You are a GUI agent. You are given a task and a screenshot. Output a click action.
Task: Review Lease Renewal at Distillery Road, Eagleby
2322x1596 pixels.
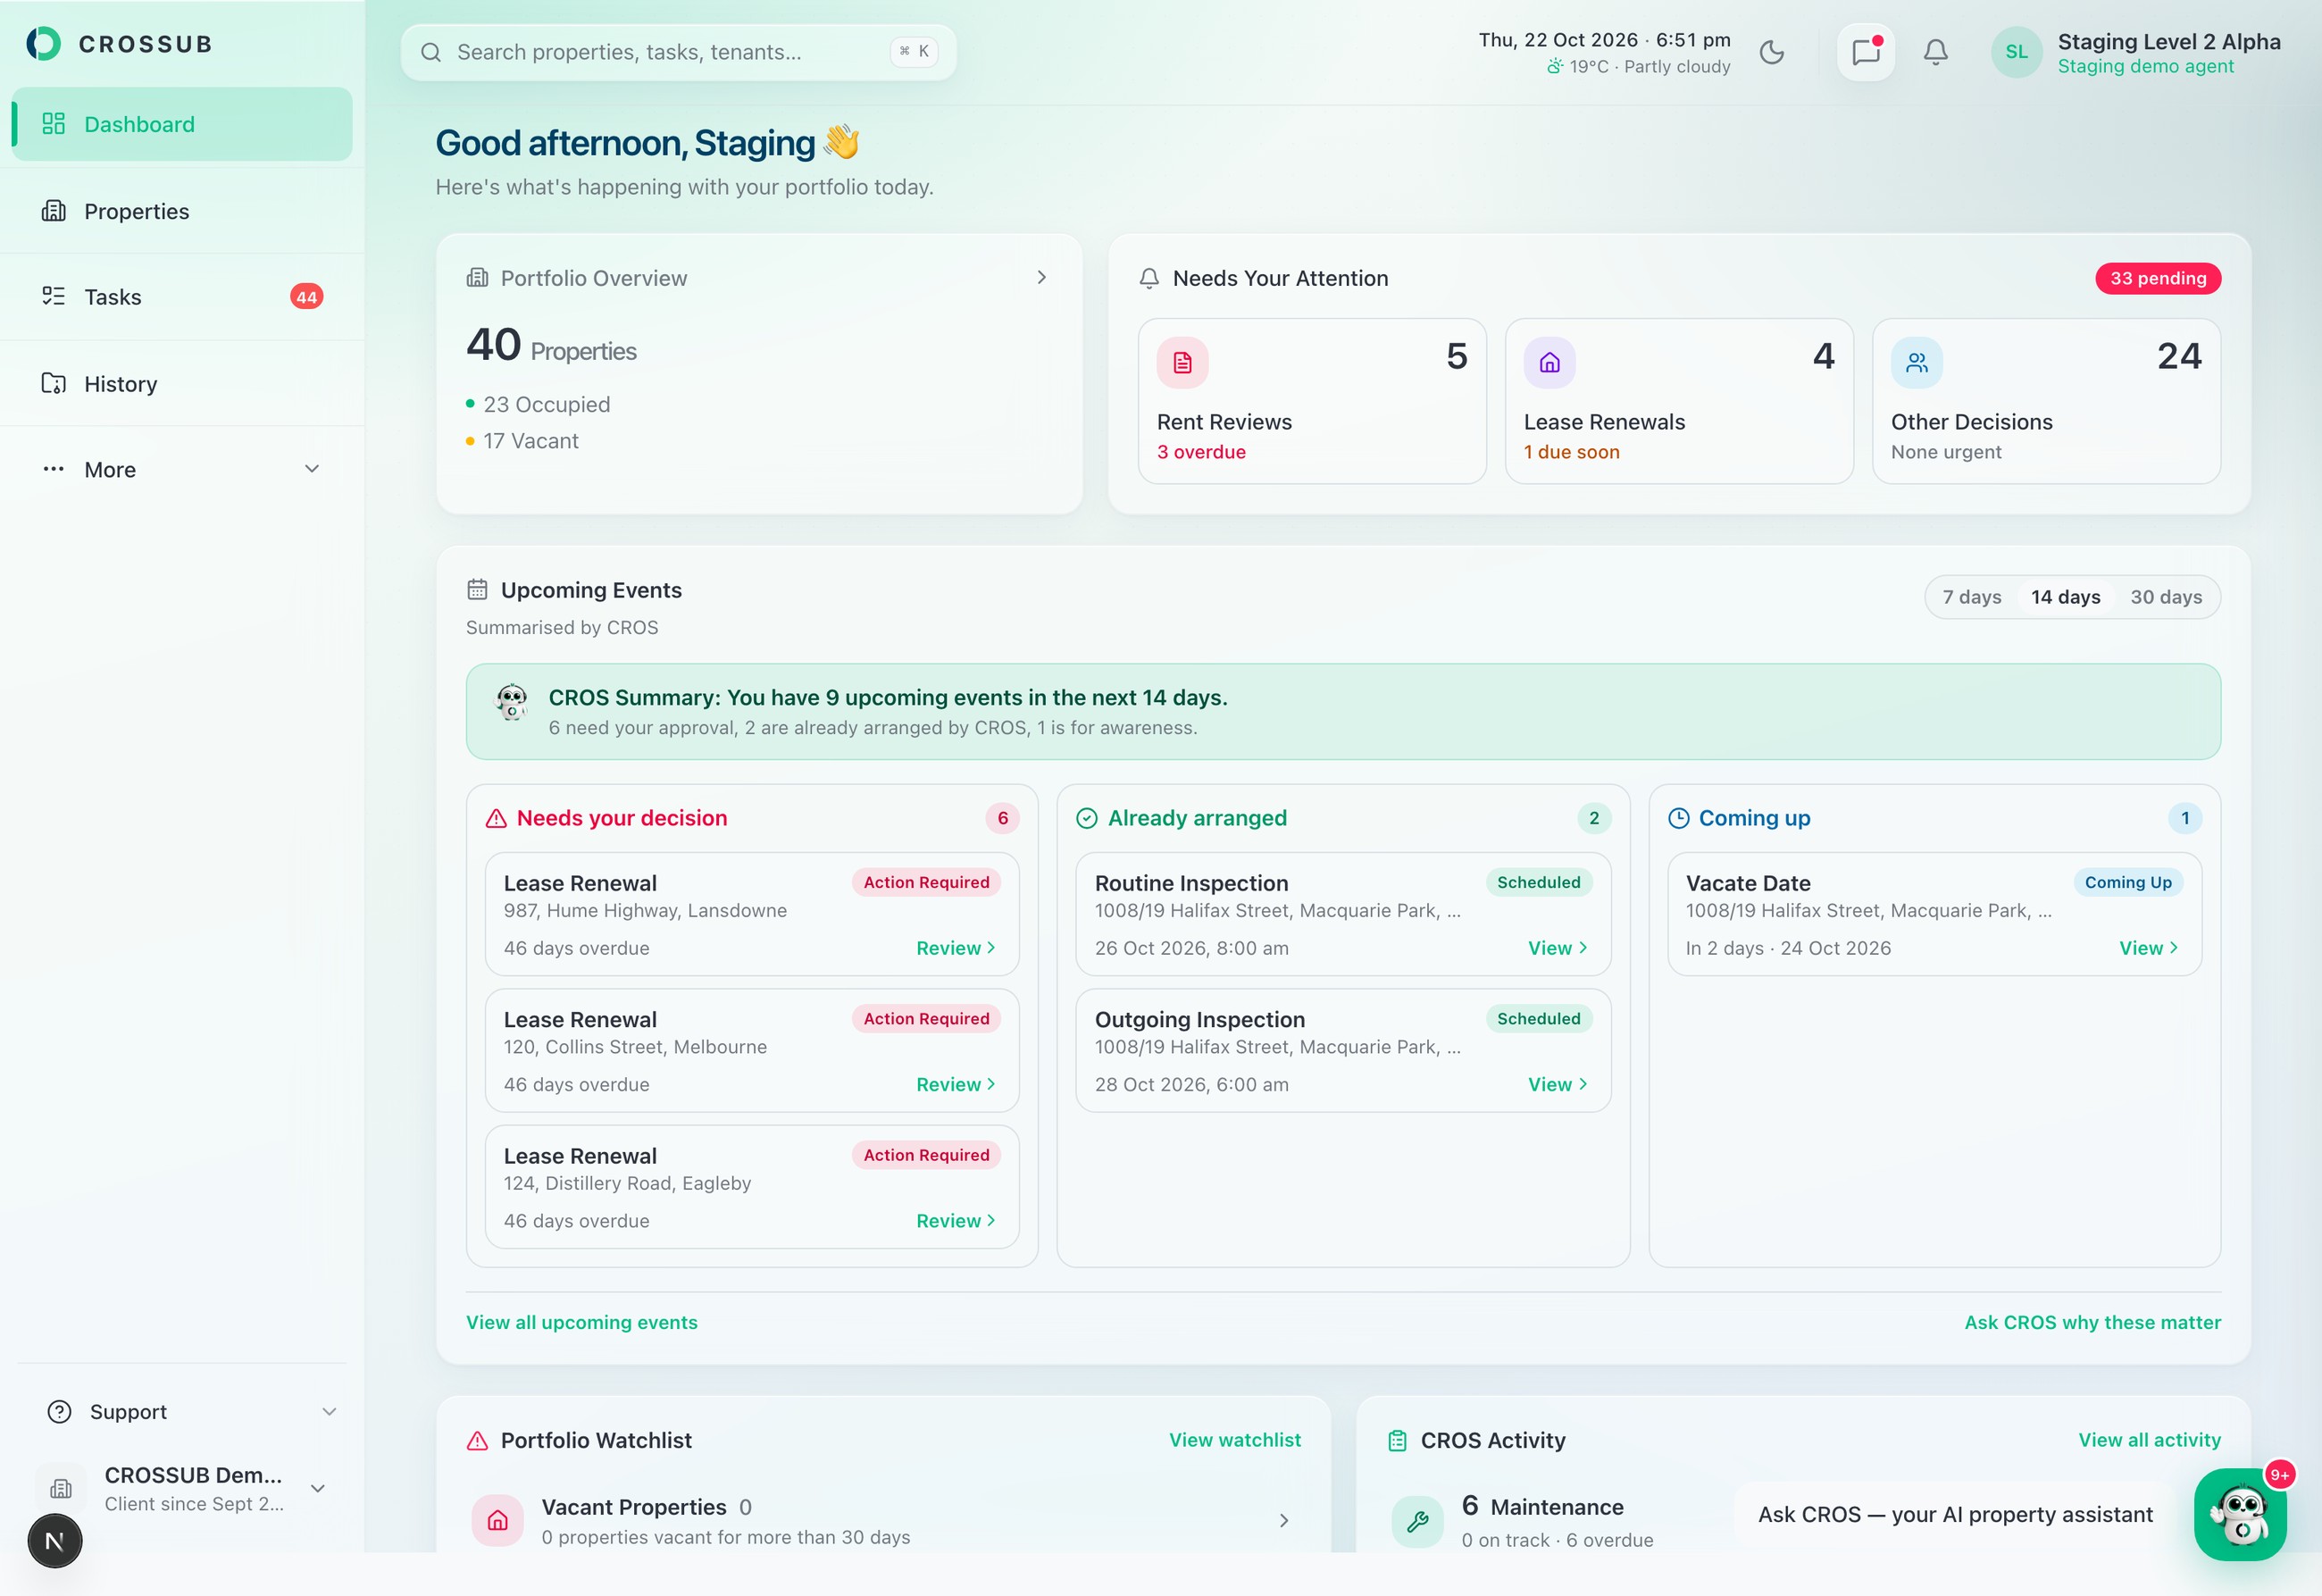[956, 1221]
